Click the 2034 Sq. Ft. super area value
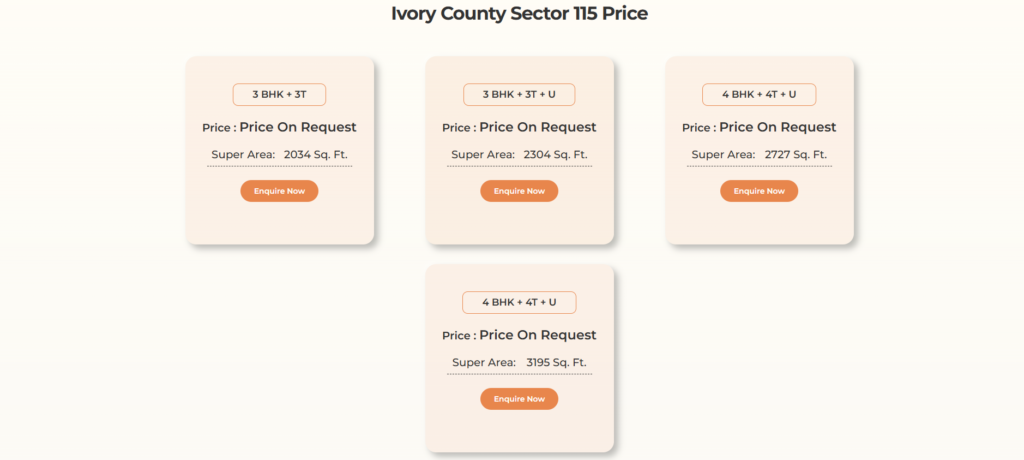The width and height of the screenshot is (1024, 460). tap(315, 155)
